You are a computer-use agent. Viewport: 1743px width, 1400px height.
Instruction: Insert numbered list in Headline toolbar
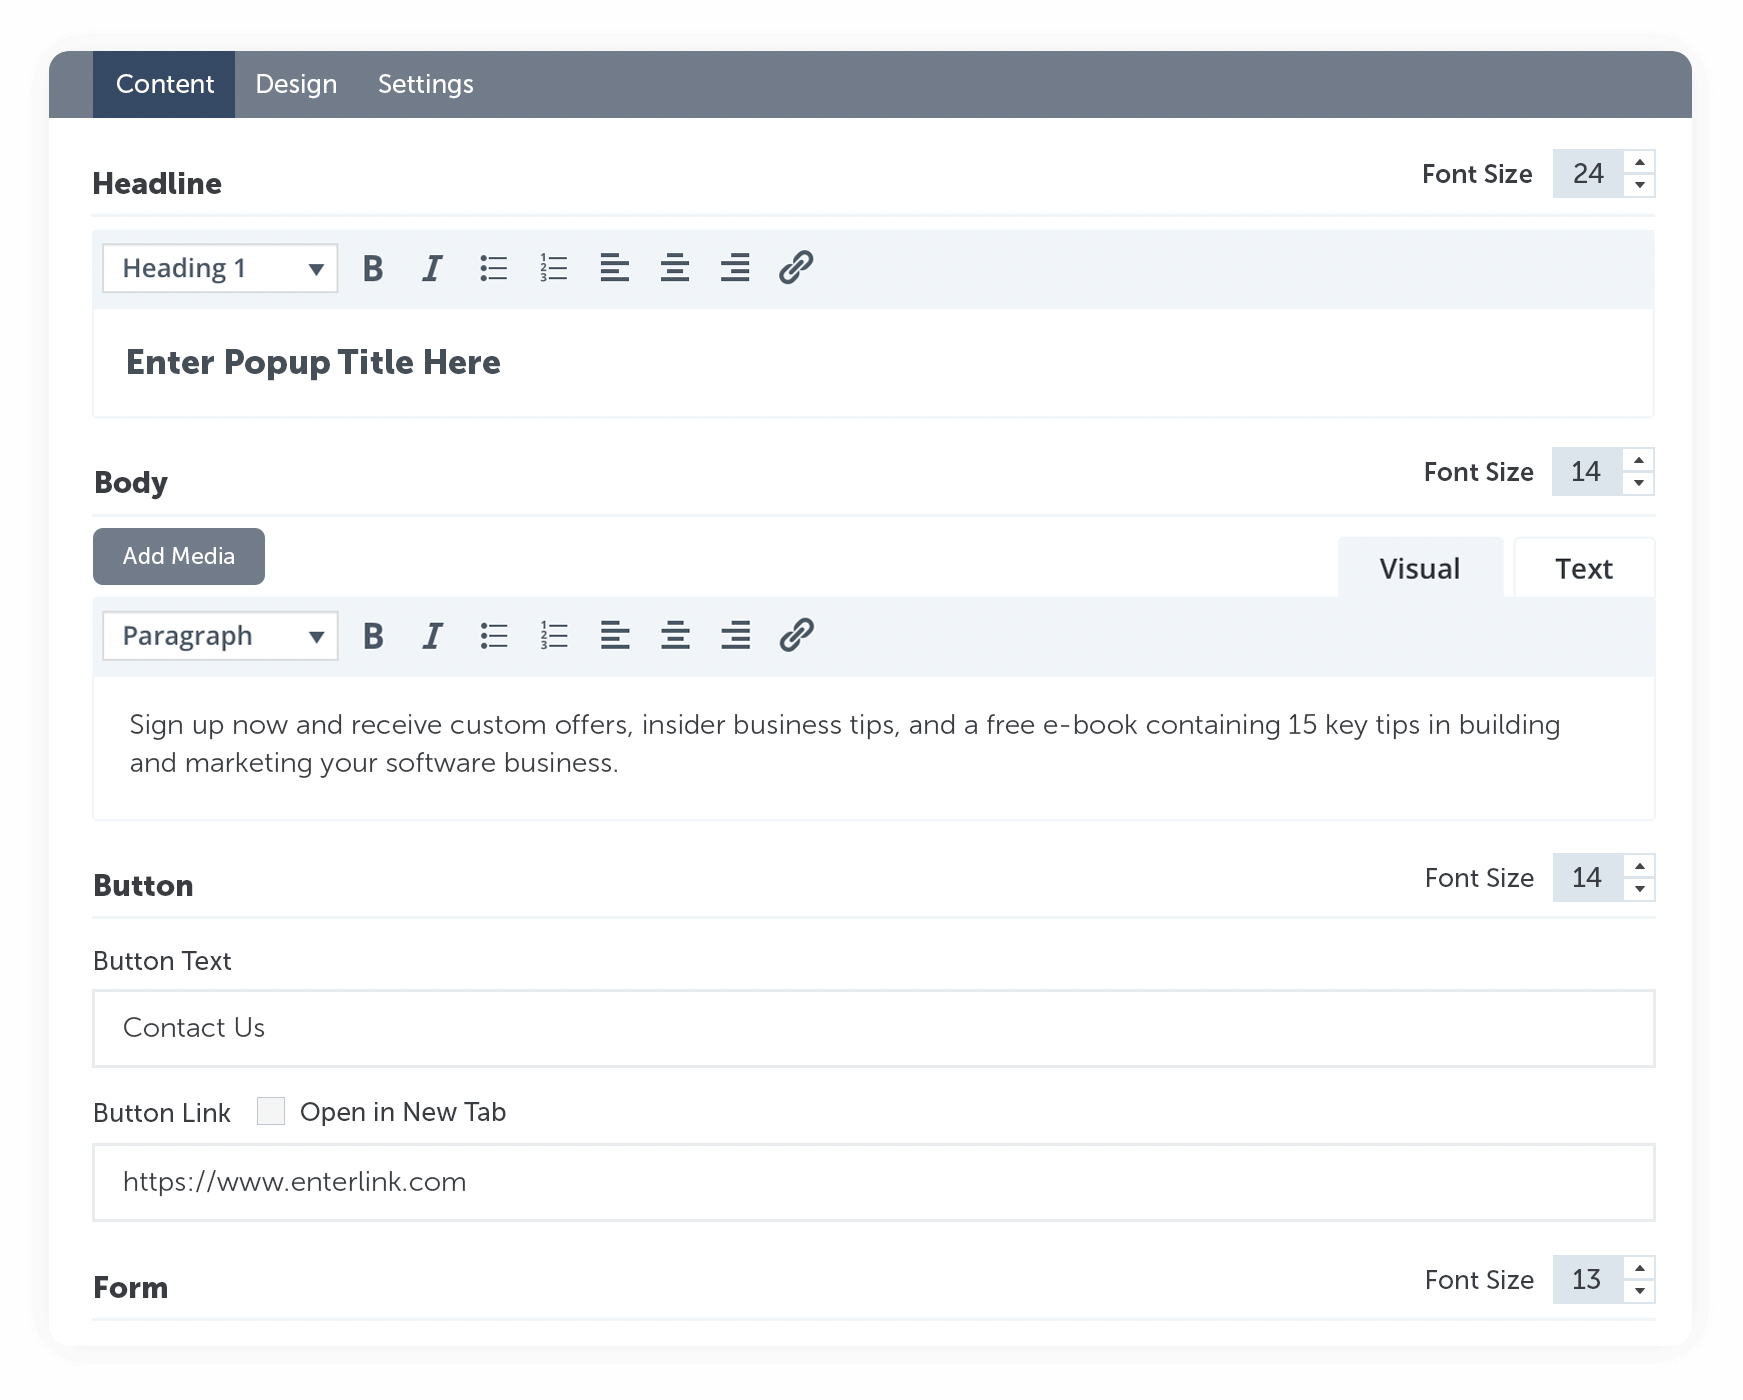pos(554,268)
